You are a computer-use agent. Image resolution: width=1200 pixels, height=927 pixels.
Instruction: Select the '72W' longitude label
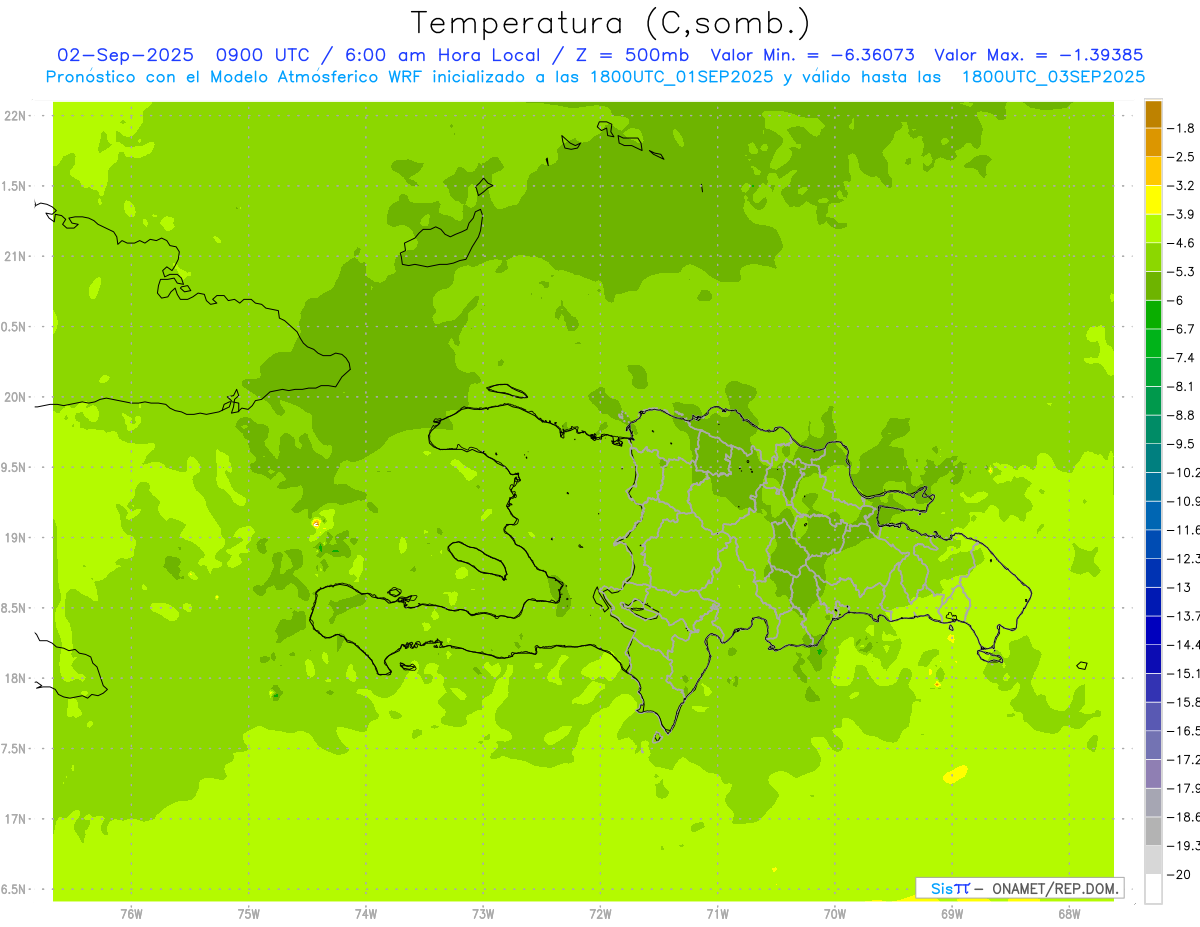[x=600, y=913]
